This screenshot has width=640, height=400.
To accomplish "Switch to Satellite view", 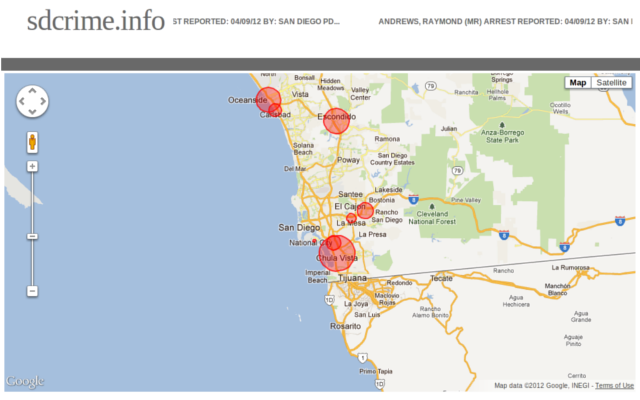I will tap(611, 82).
